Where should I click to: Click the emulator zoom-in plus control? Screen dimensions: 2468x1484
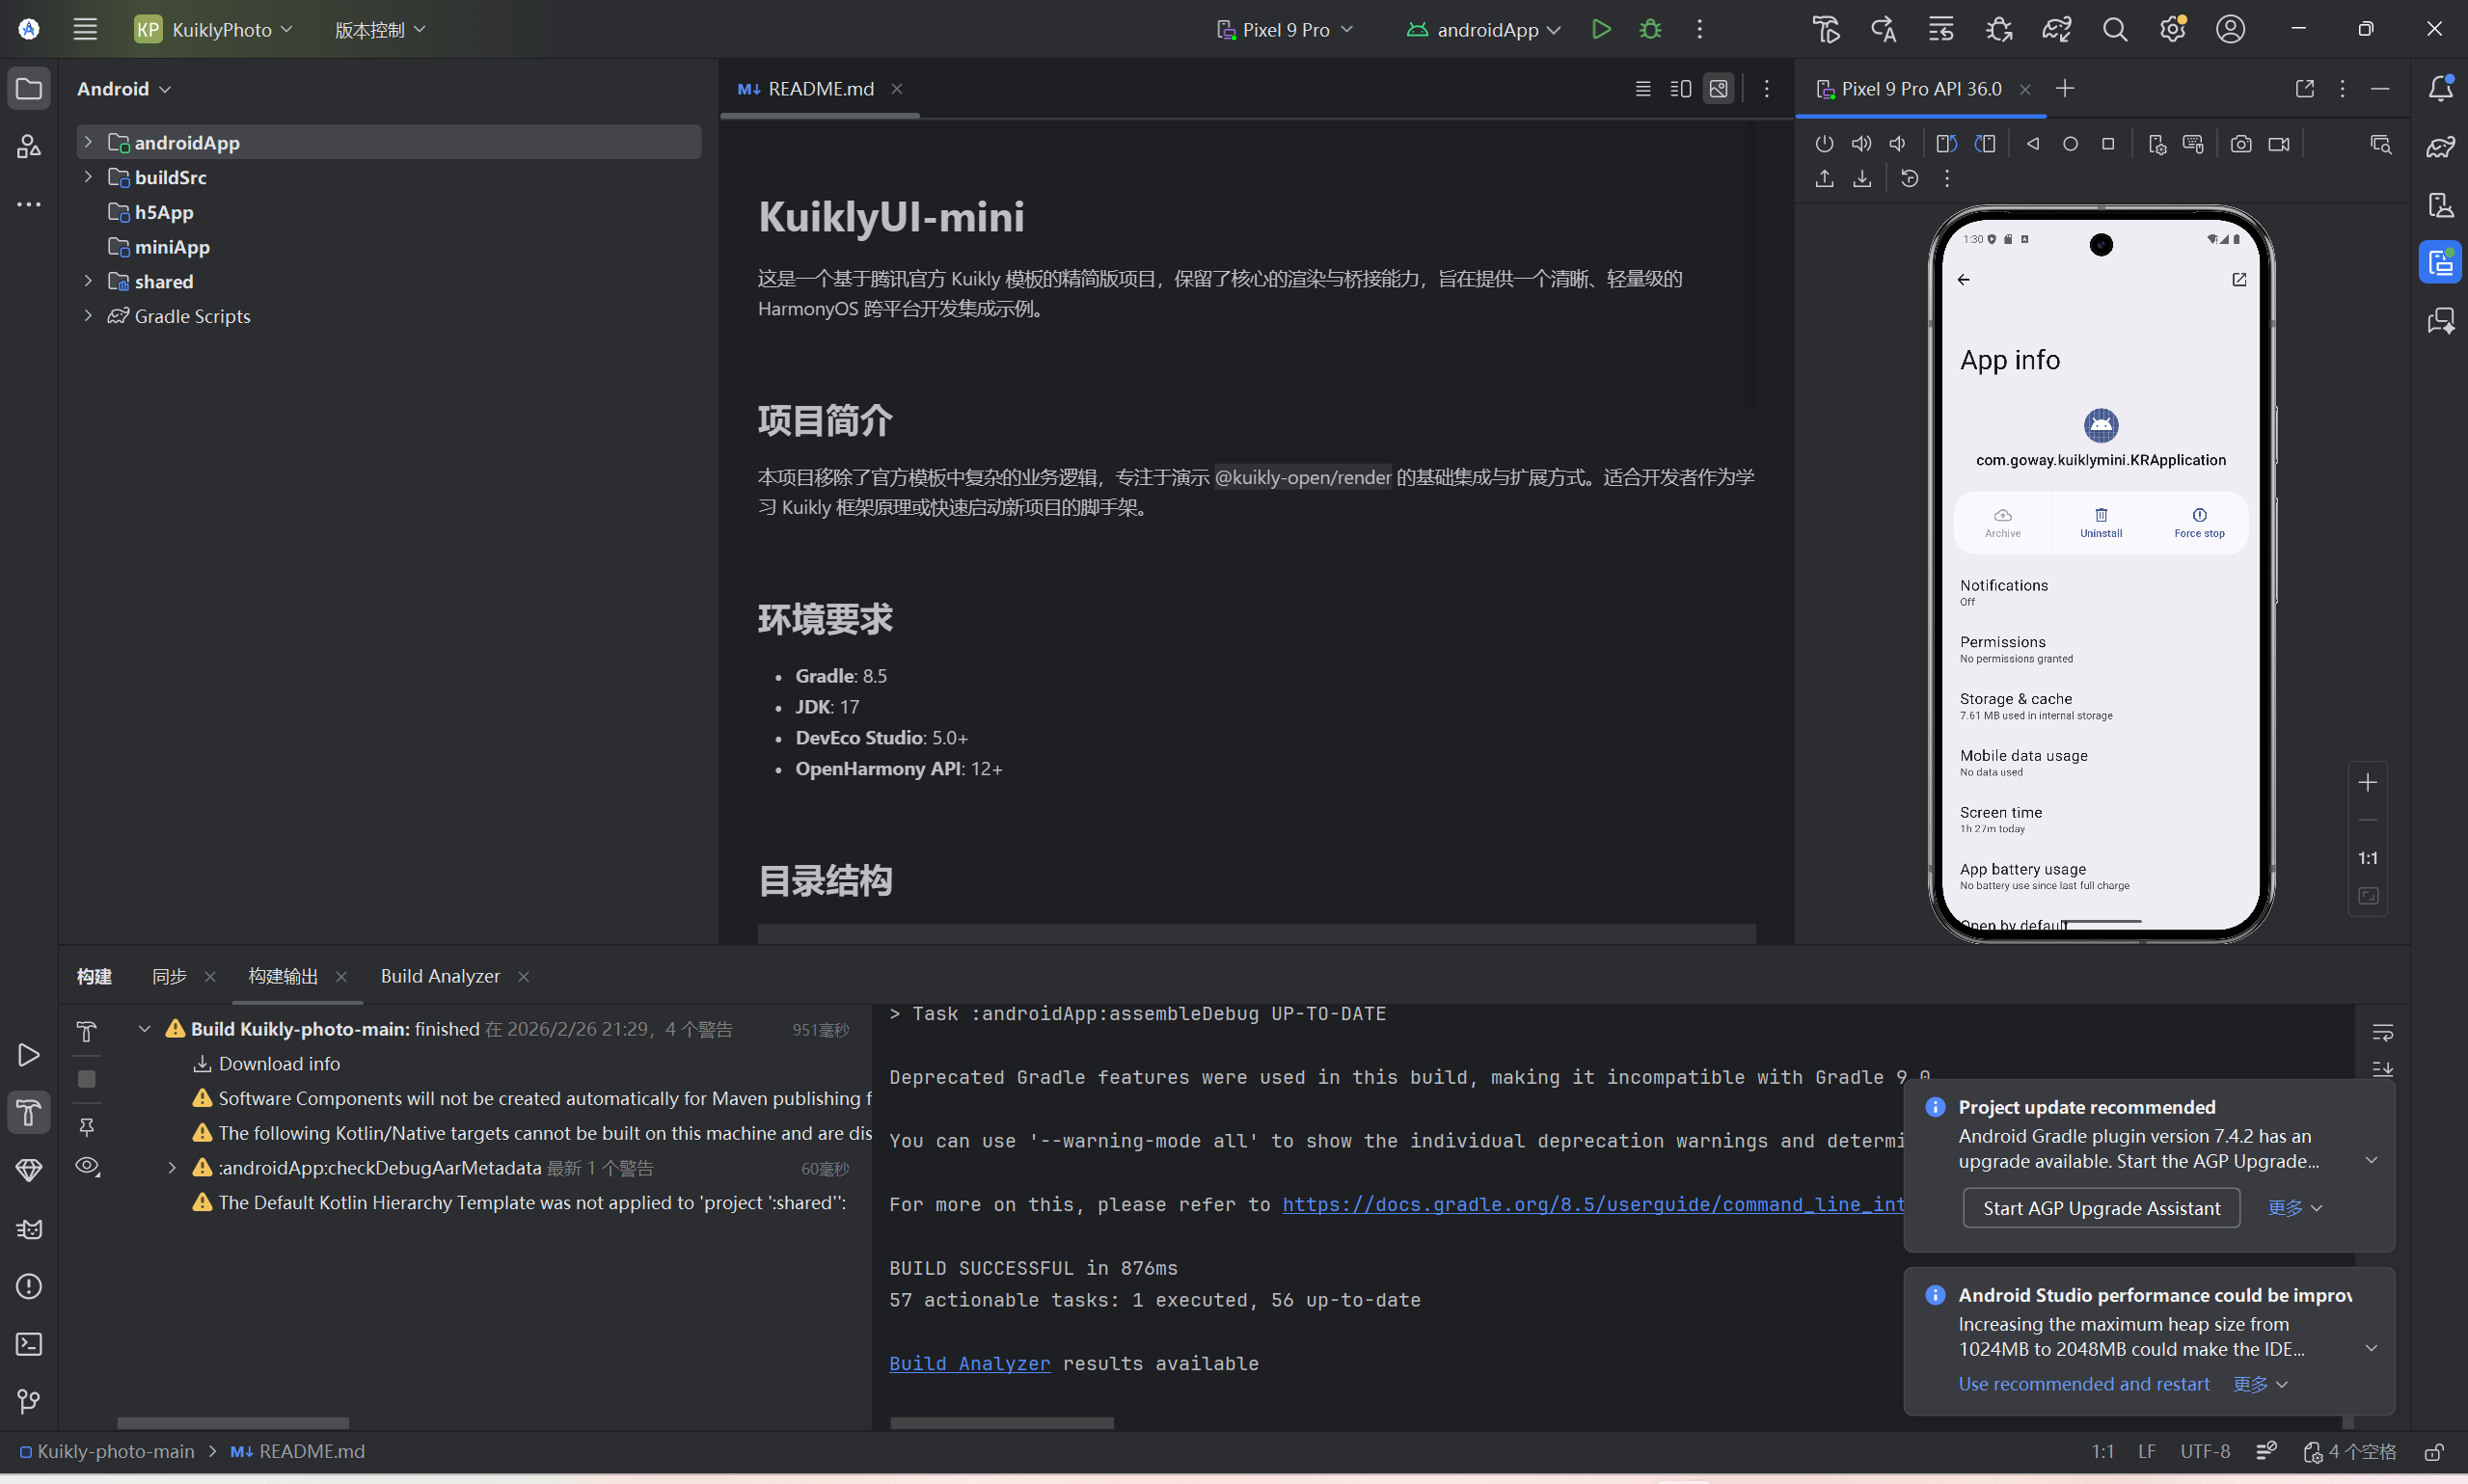click(2367, 782)
